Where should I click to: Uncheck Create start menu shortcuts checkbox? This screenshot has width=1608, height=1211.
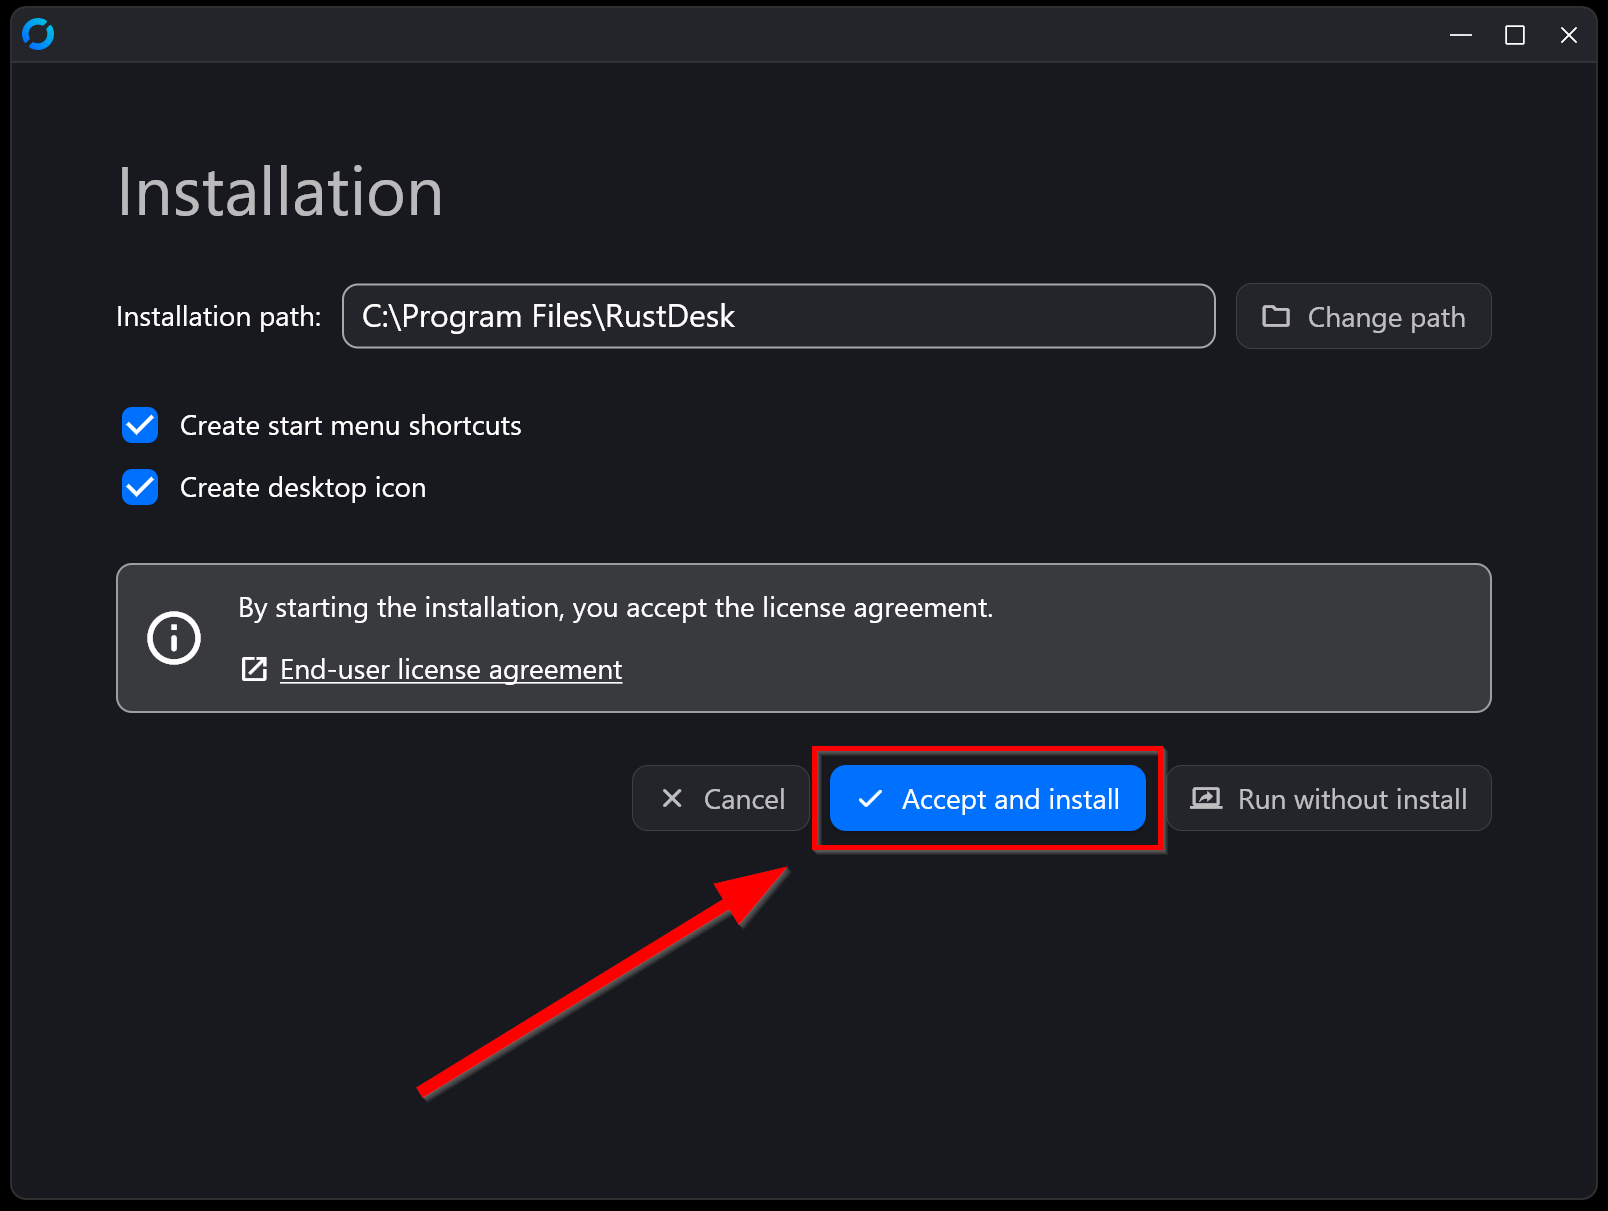(140, 425)
